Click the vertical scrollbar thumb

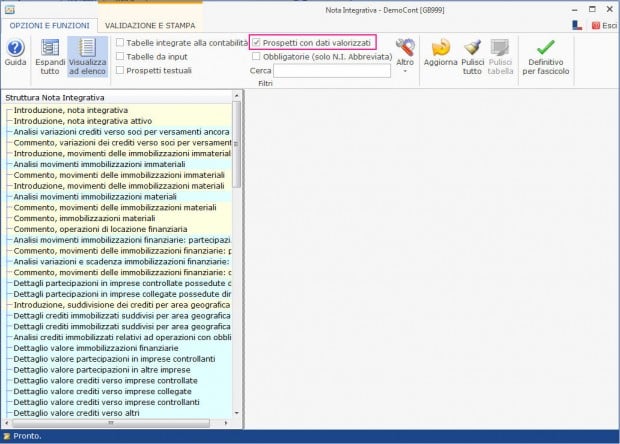[x=236, y=144]
